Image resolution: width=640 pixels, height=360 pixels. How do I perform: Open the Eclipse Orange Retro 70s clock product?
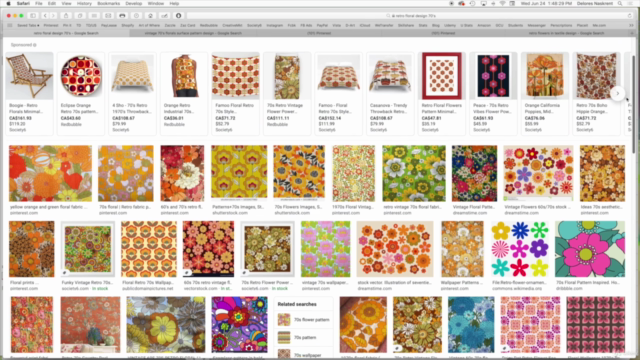(x=81, y=93)
